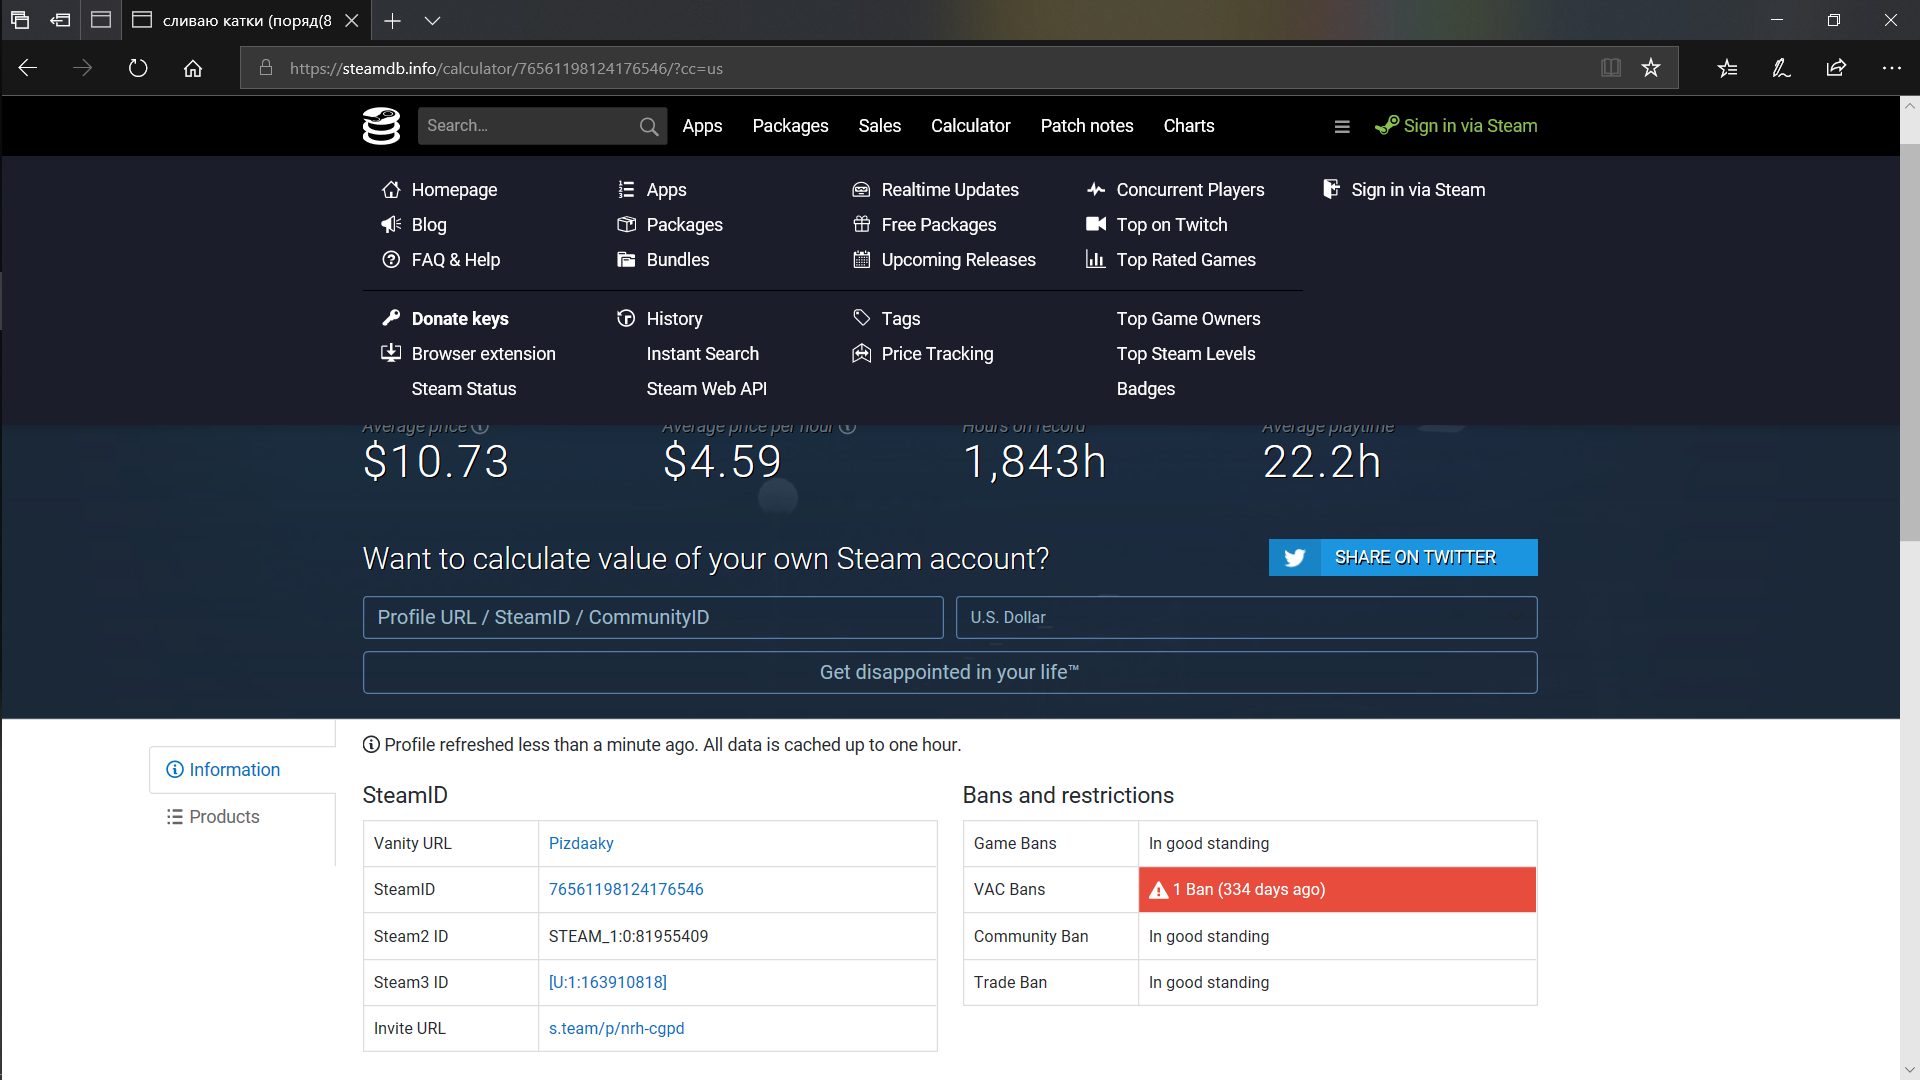Image resolution: width=1920 pixels, height=1080 pixels.
Task: Click the browser address bar URL
Action: coord(506,68)
